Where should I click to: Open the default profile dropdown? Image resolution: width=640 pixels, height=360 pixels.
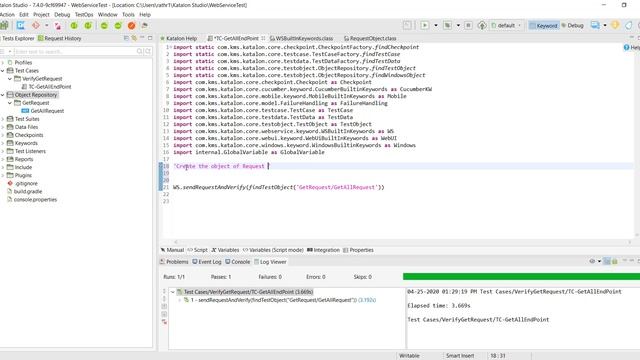coord(507,25)
